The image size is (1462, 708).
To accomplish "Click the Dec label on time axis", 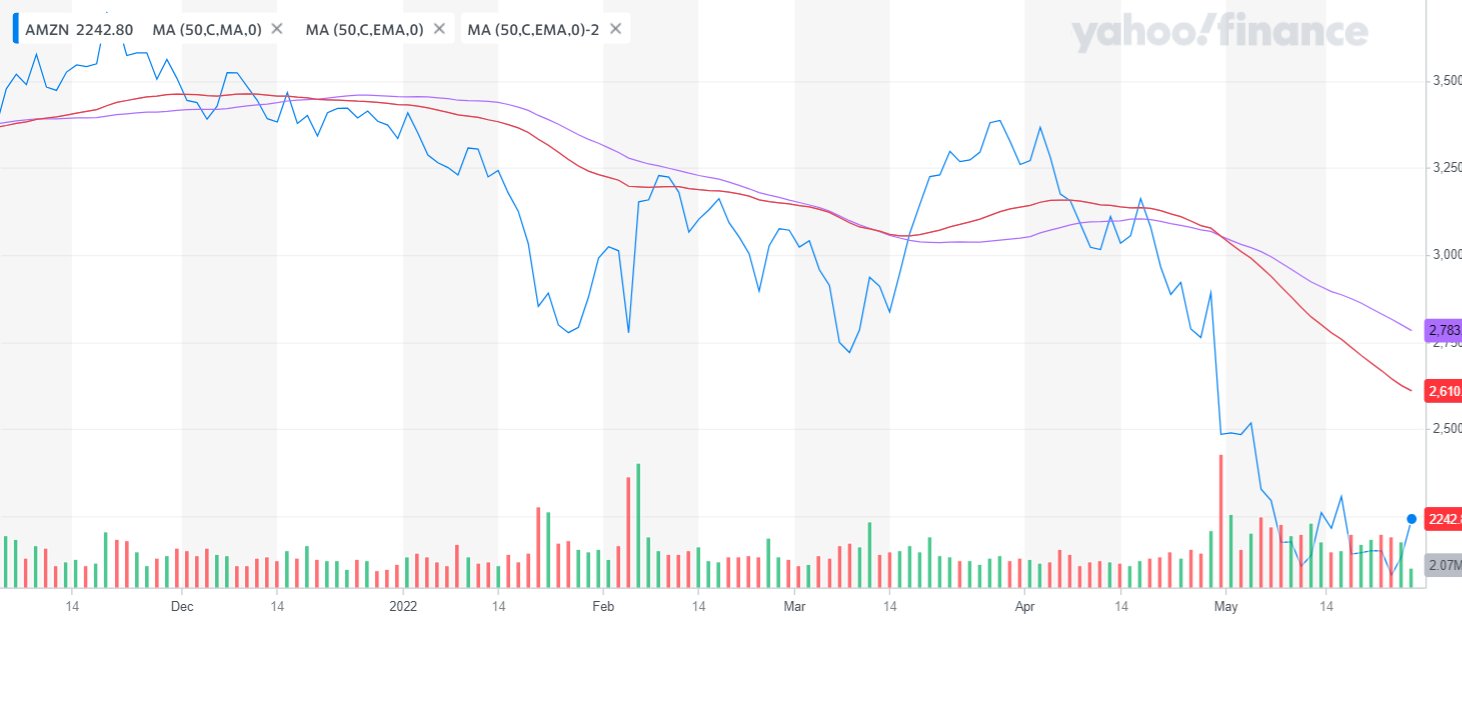I will pos(182,606).
